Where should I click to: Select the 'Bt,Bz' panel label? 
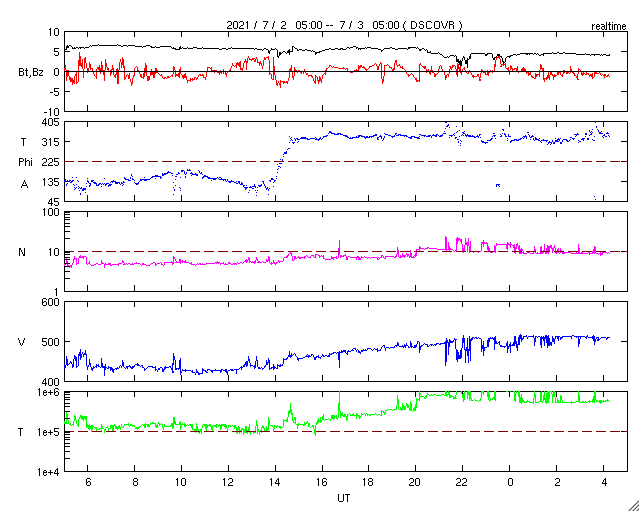(31, 74)
